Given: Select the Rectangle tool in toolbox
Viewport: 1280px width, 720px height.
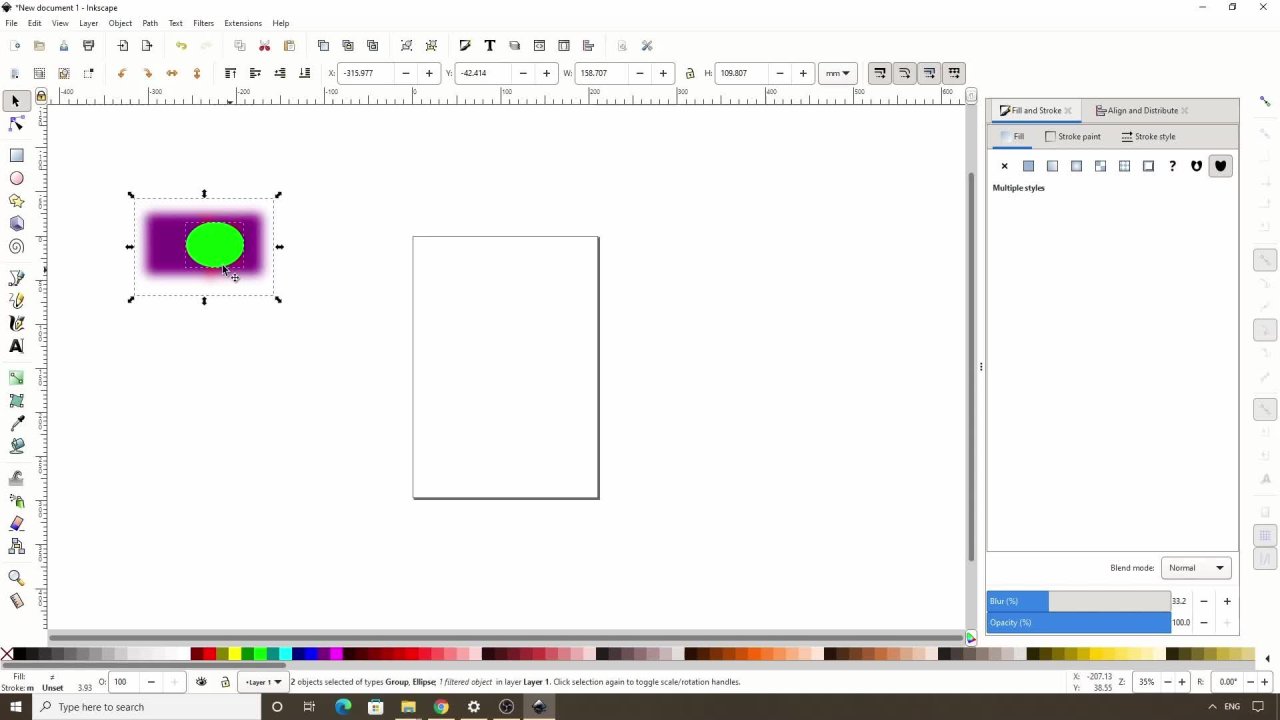Looking at the screenshot, I should (x=16, y=156).
